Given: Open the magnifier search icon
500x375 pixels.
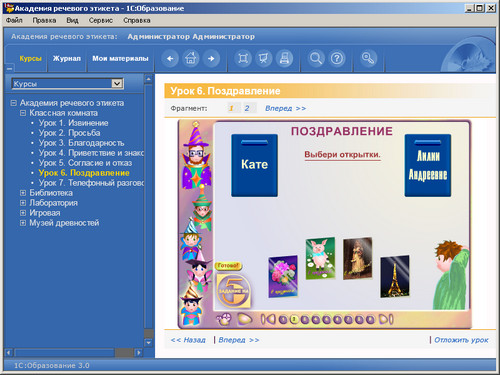Looking at the screenshot, I should pos(316,59).
